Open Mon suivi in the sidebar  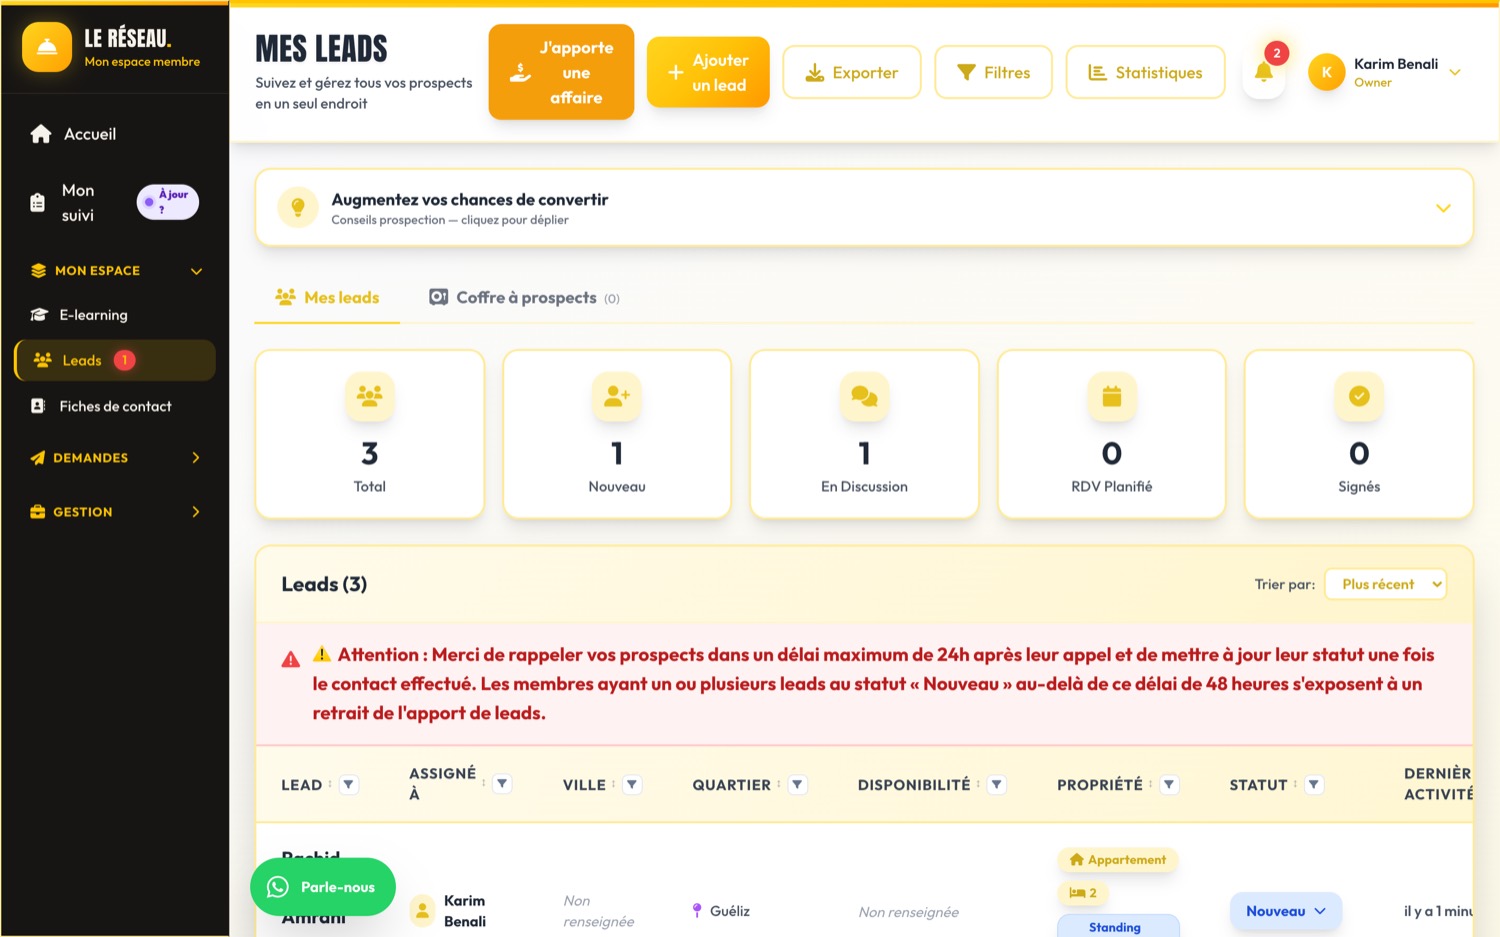[x=116, y=202]
